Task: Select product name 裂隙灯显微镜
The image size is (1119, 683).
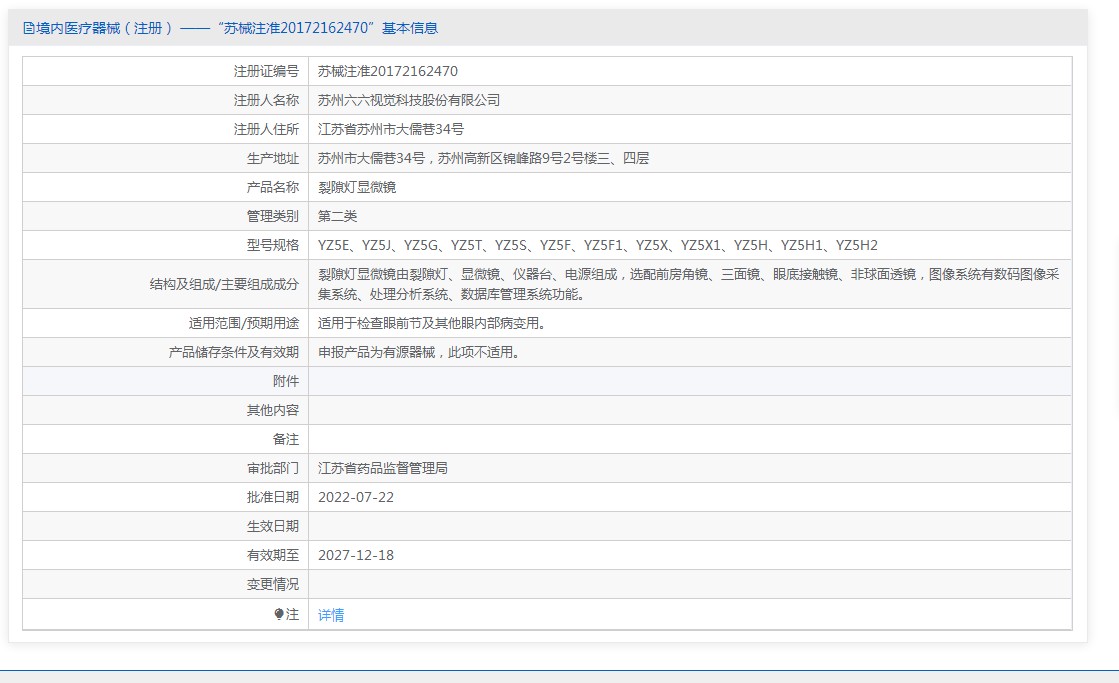Action: click(357, 187)
